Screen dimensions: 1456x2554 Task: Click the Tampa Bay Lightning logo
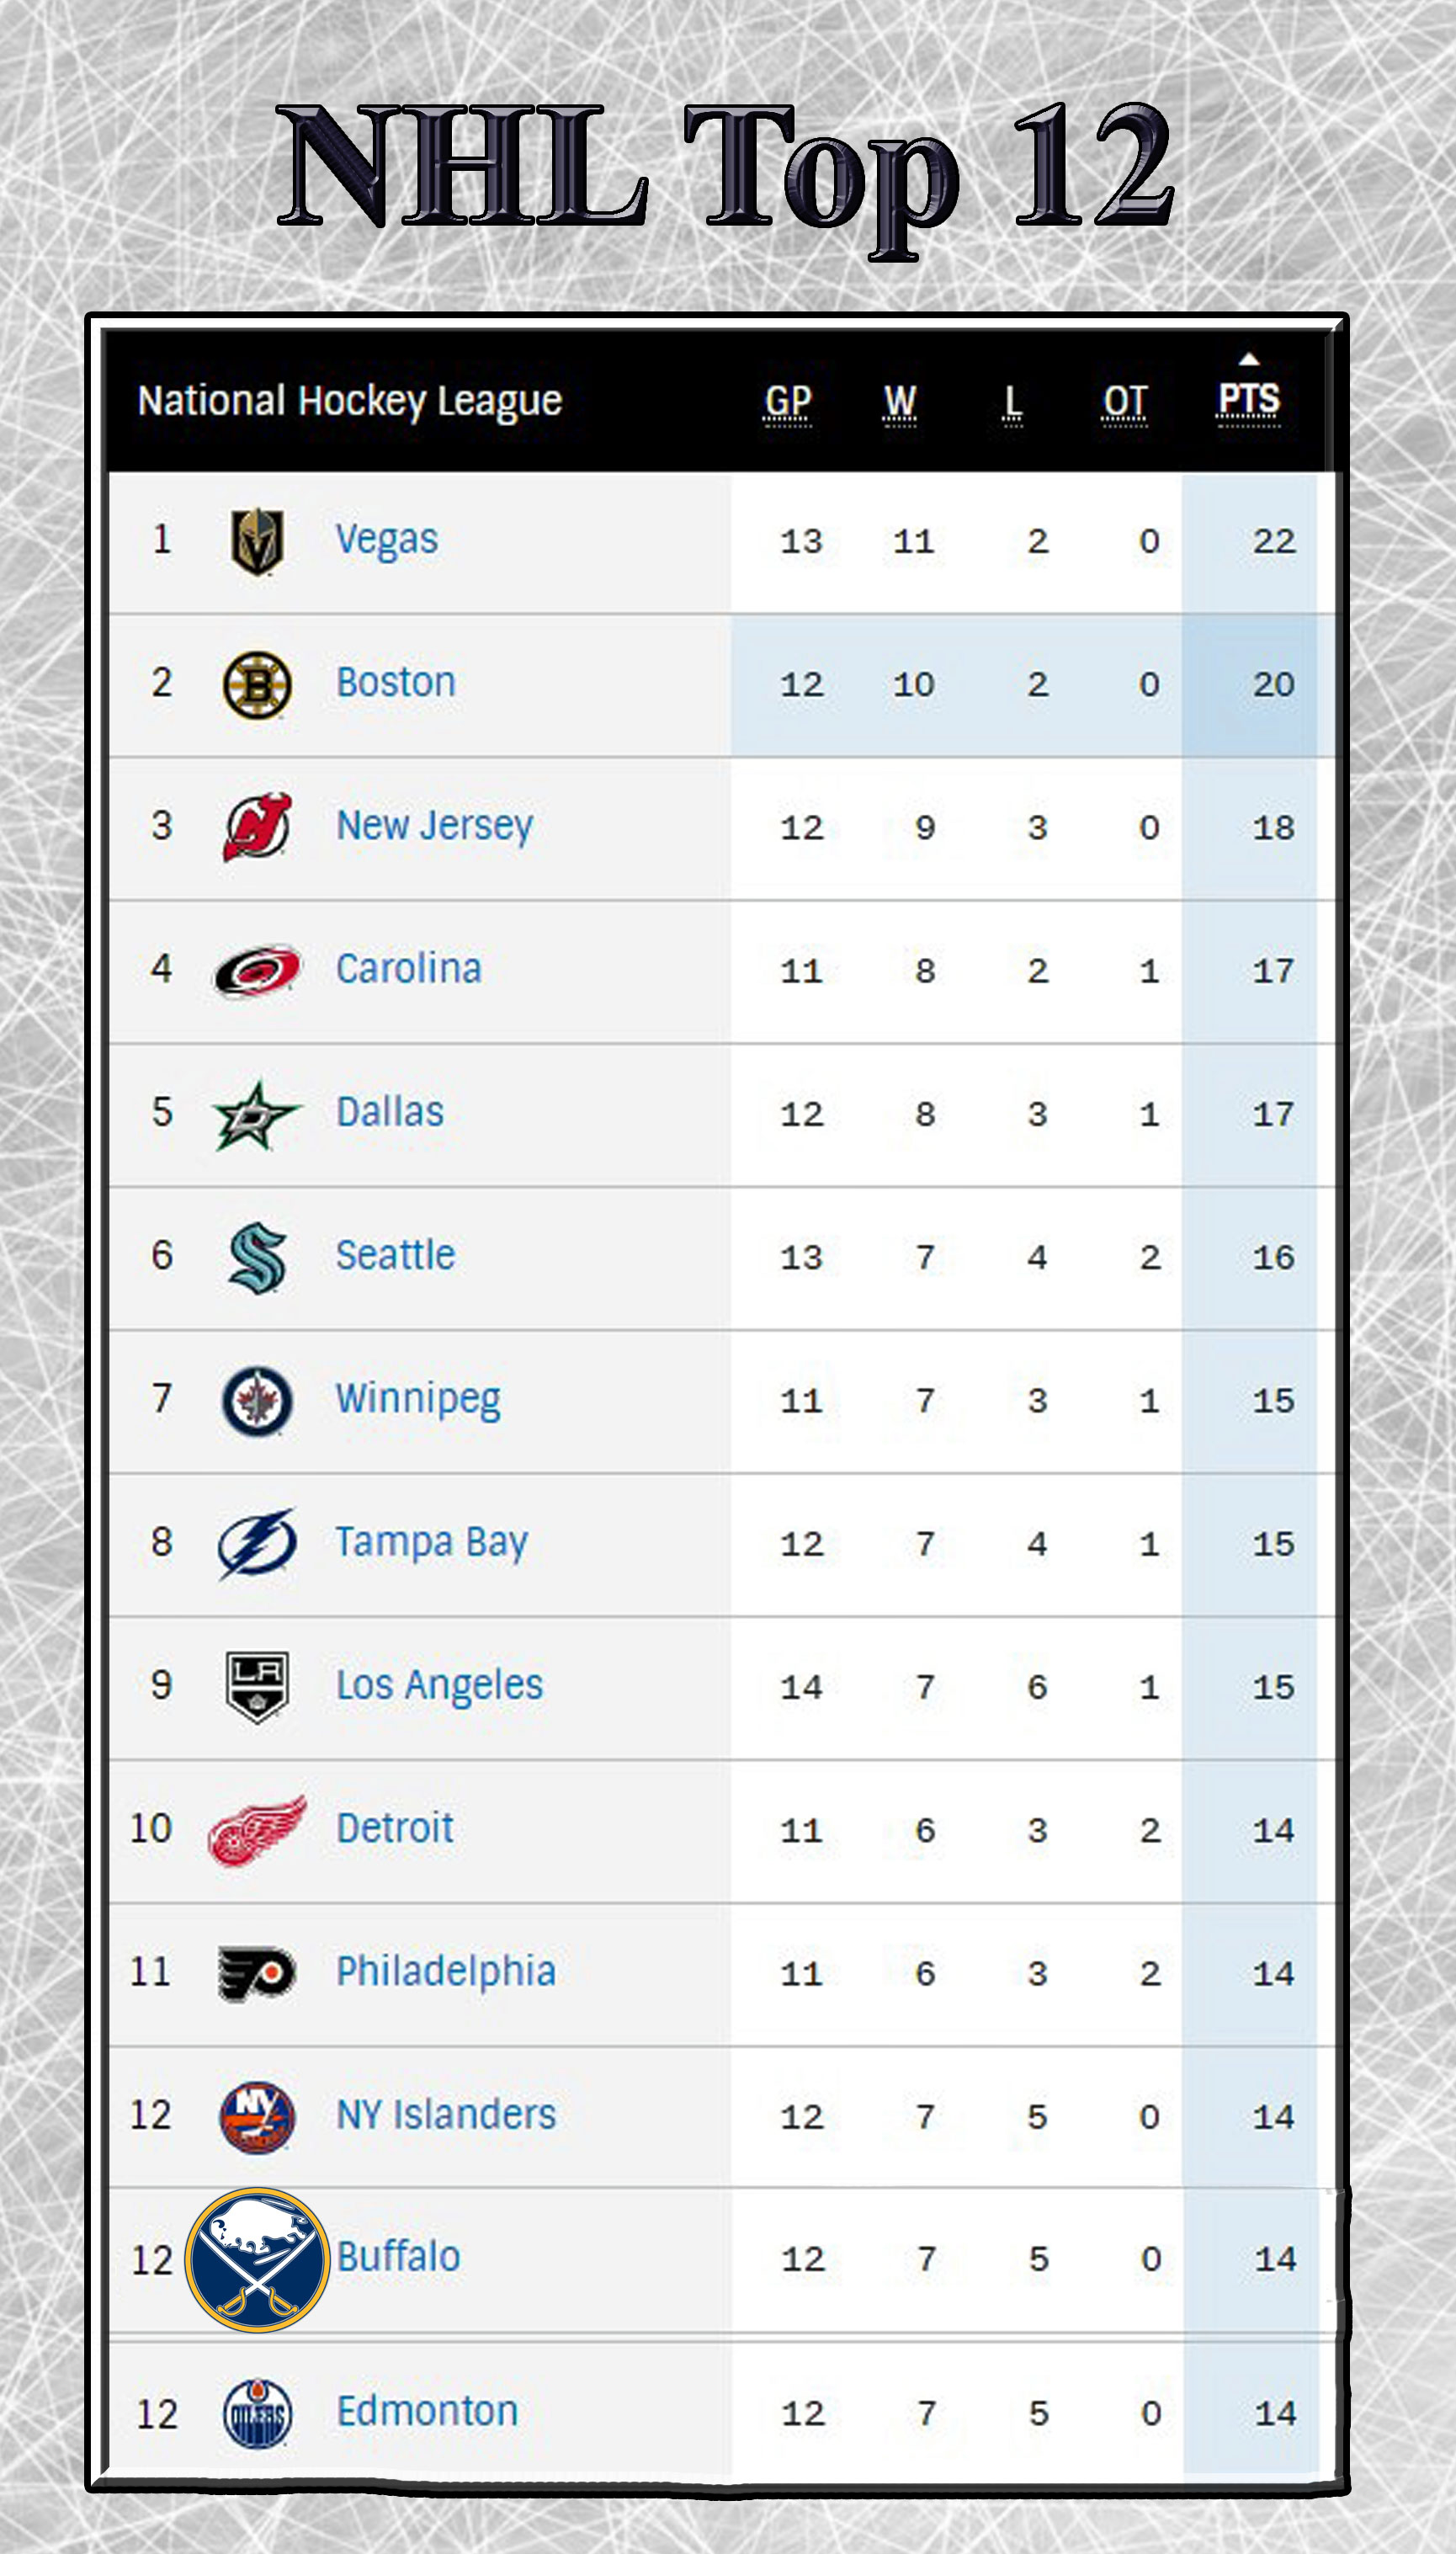coord(257,1544)
